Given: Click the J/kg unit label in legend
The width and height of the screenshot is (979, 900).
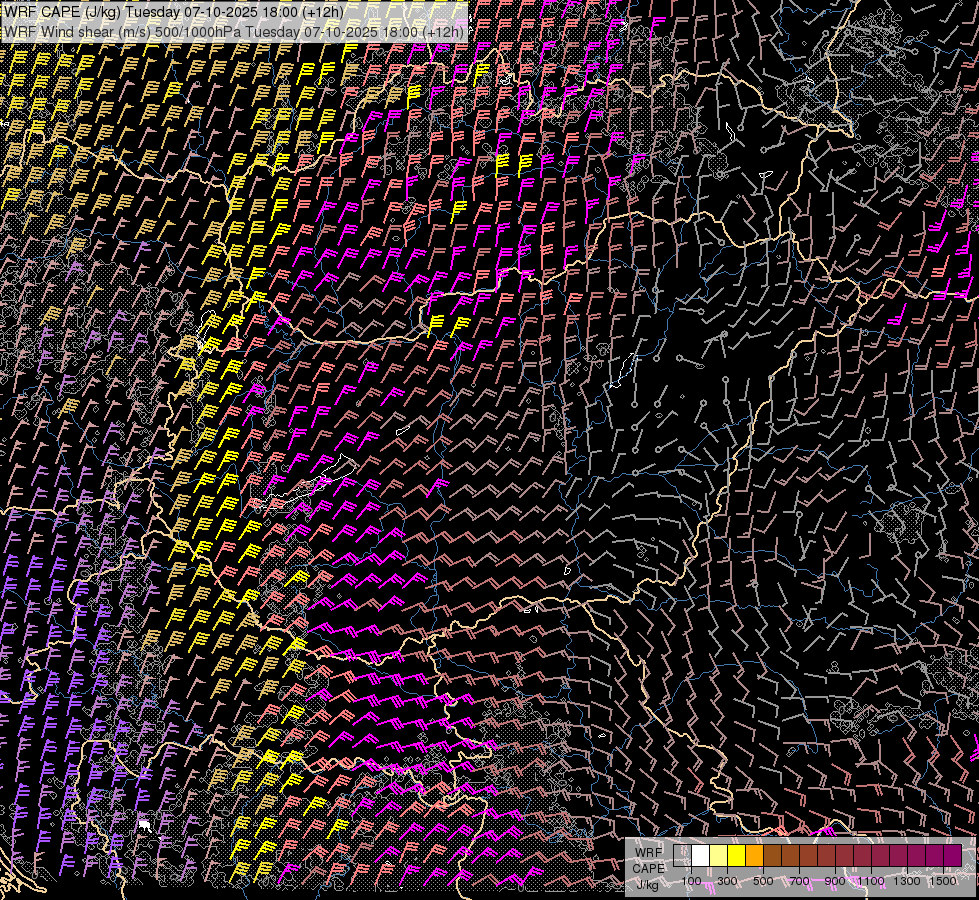Looking at the screenshot, I should click(647, 884).
